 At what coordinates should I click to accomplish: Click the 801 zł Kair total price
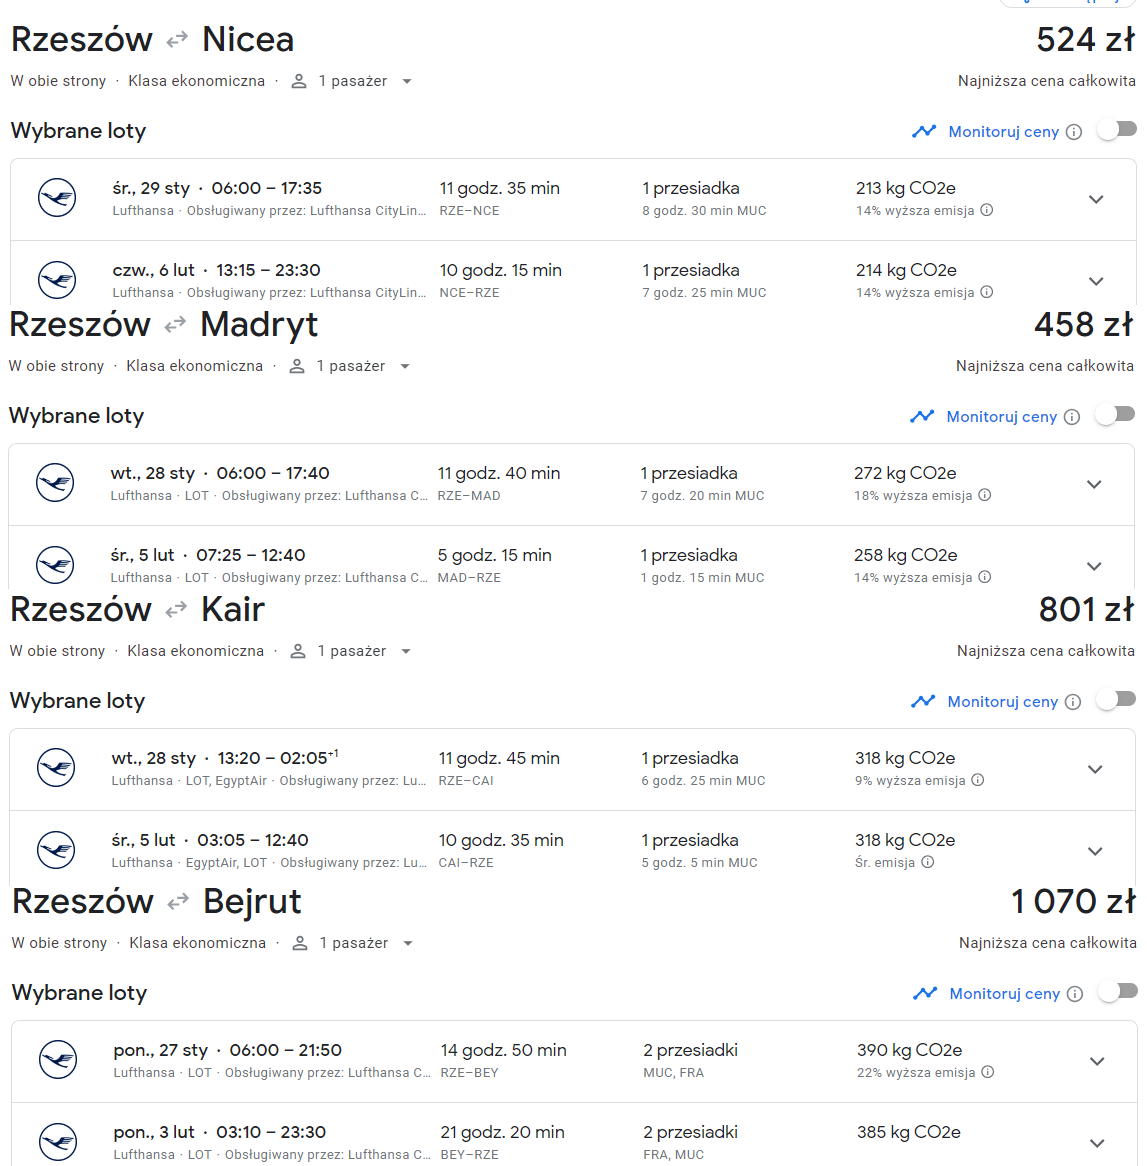tap(1087, 610)
